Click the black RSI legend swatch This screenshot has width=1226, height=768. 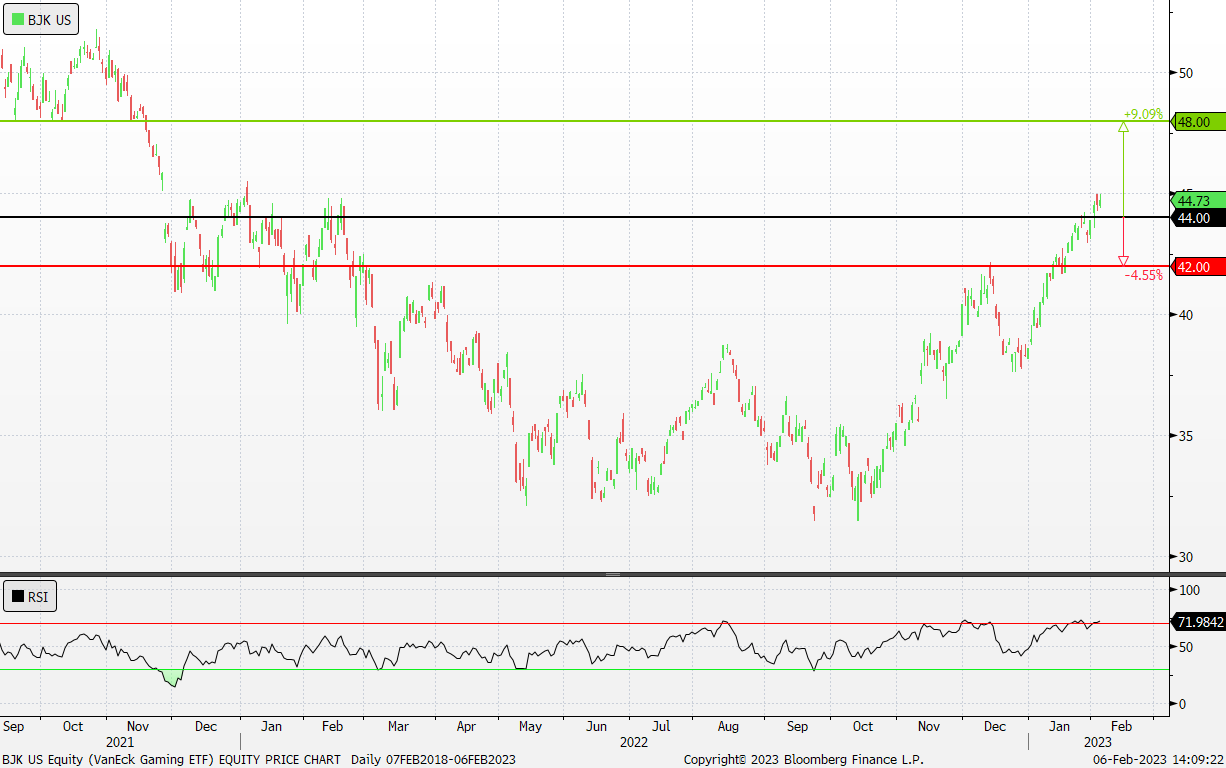click(18, 598)
